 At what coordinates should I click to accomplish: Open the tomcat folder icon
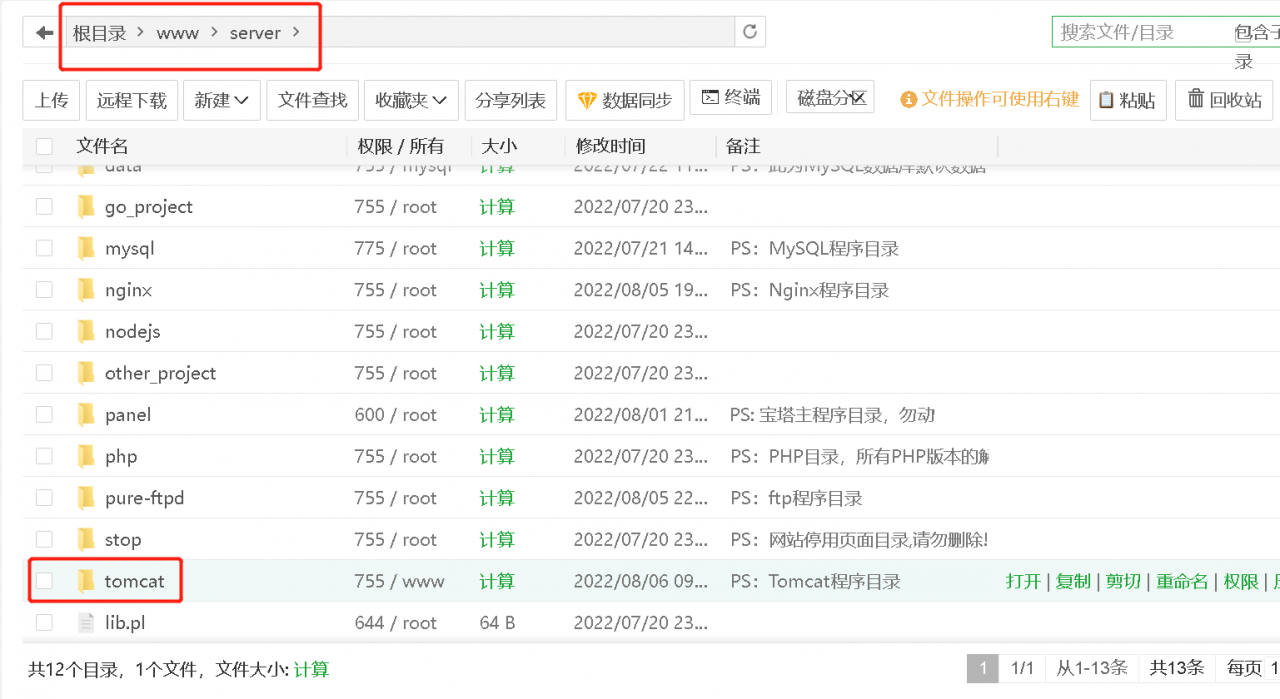click(x=86, y=580)
